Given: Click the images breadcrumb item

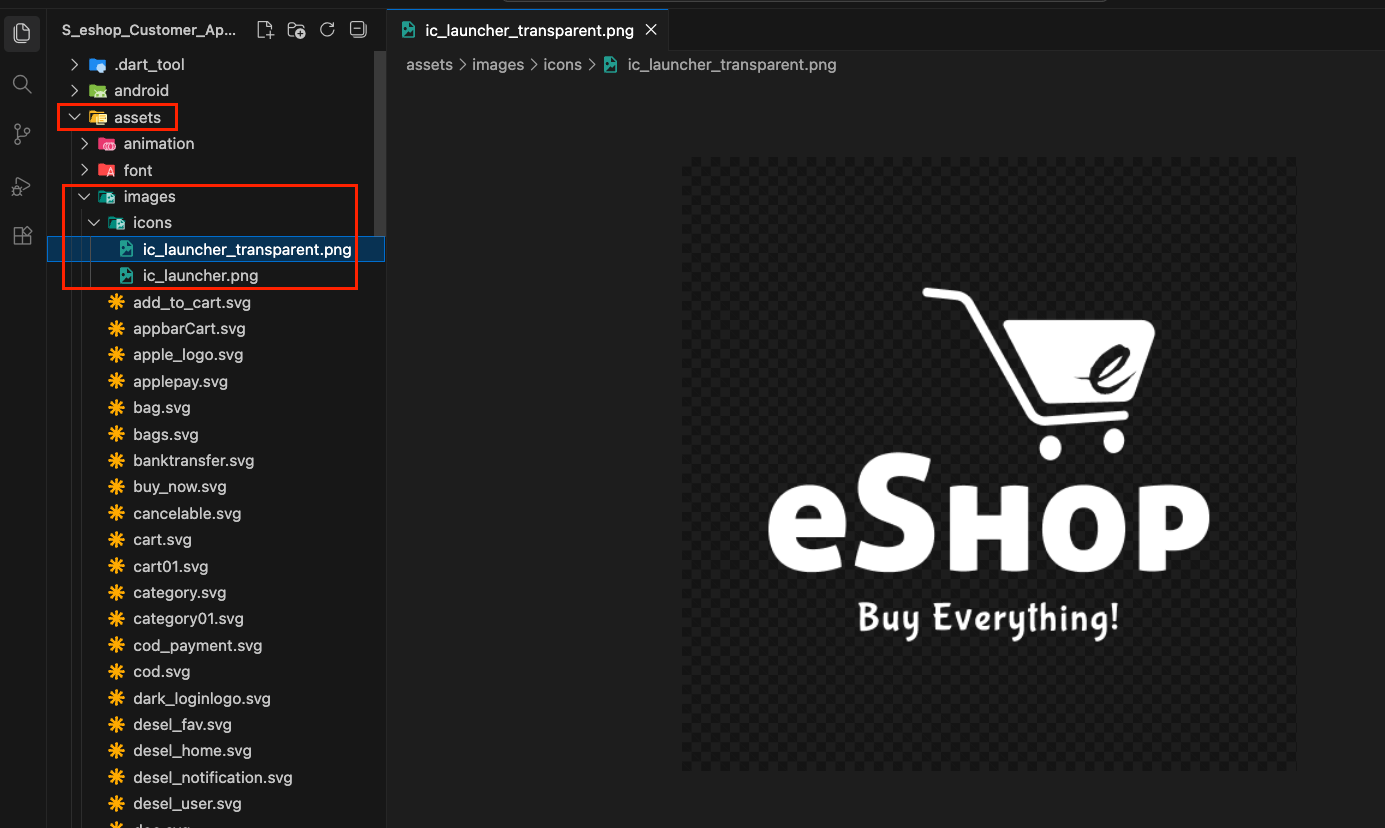Looking at the screenshot, I should tap(498, 64).
